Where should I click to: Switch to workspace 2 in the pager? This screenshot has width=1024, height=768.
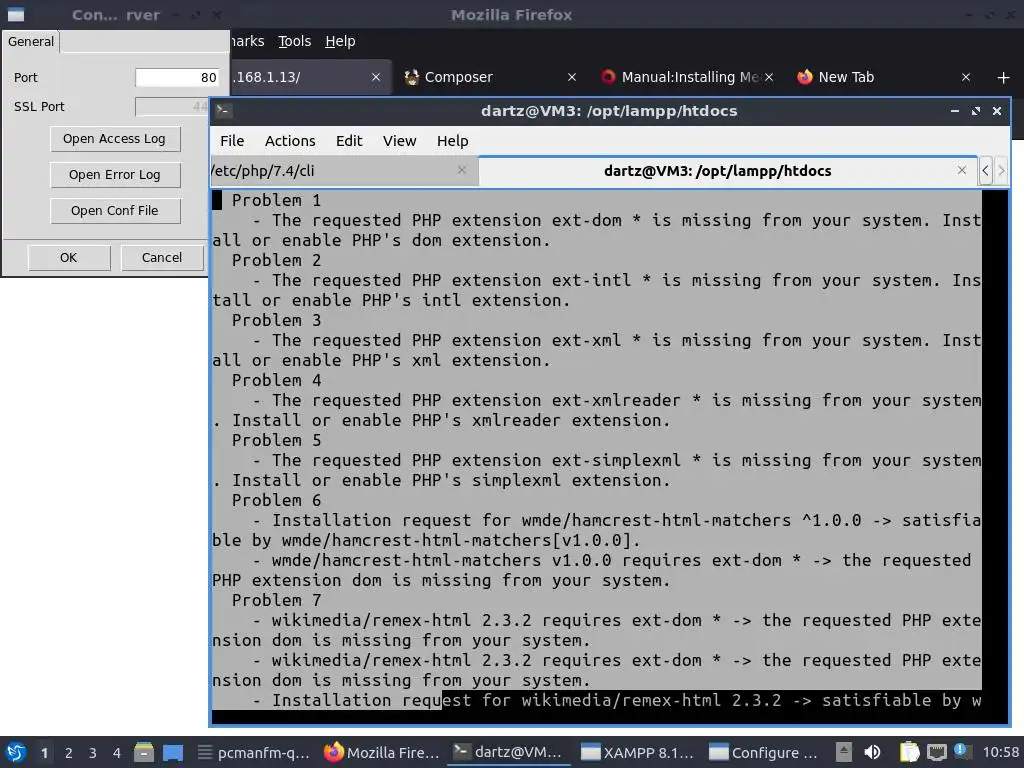coord(69,752)
